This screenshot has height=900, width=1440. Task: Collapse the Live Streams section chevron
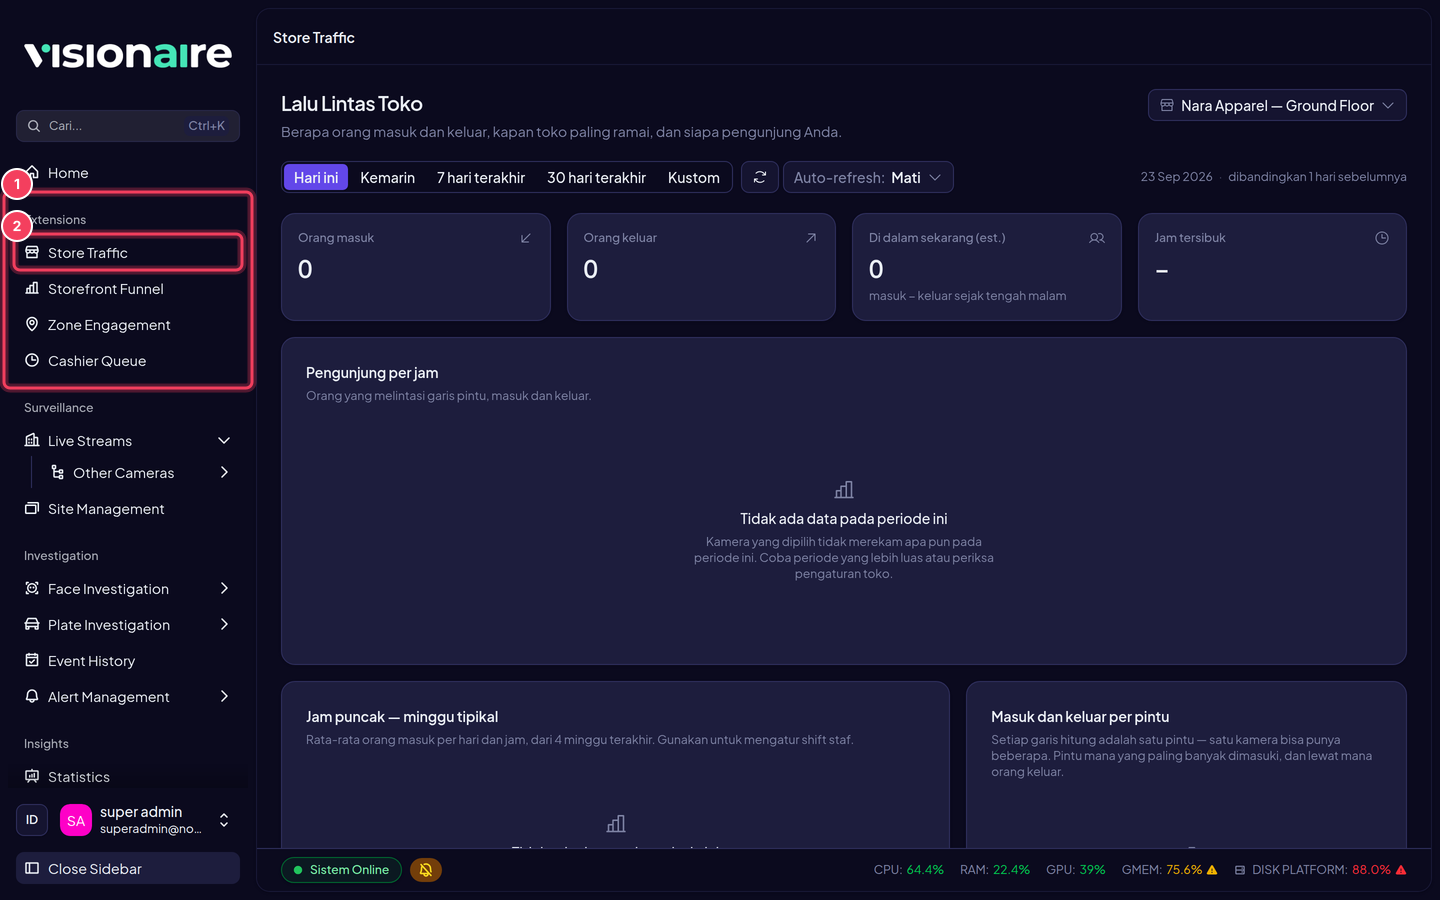pyautogui.click(x=224, y=440)
